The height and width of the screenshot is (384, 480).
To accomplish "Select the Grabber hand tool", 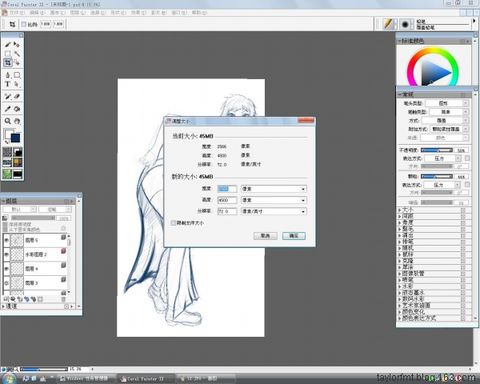I will click(17, 121).
